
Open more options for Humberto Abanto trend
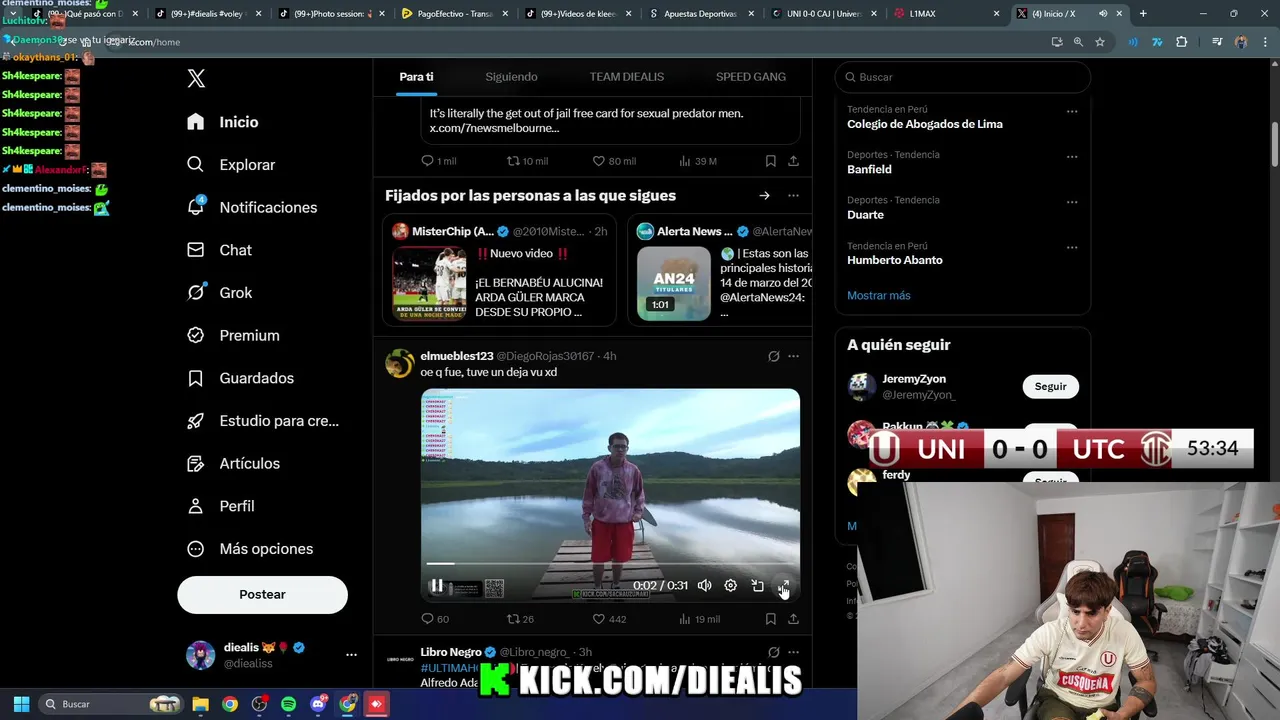(1072, 247)
